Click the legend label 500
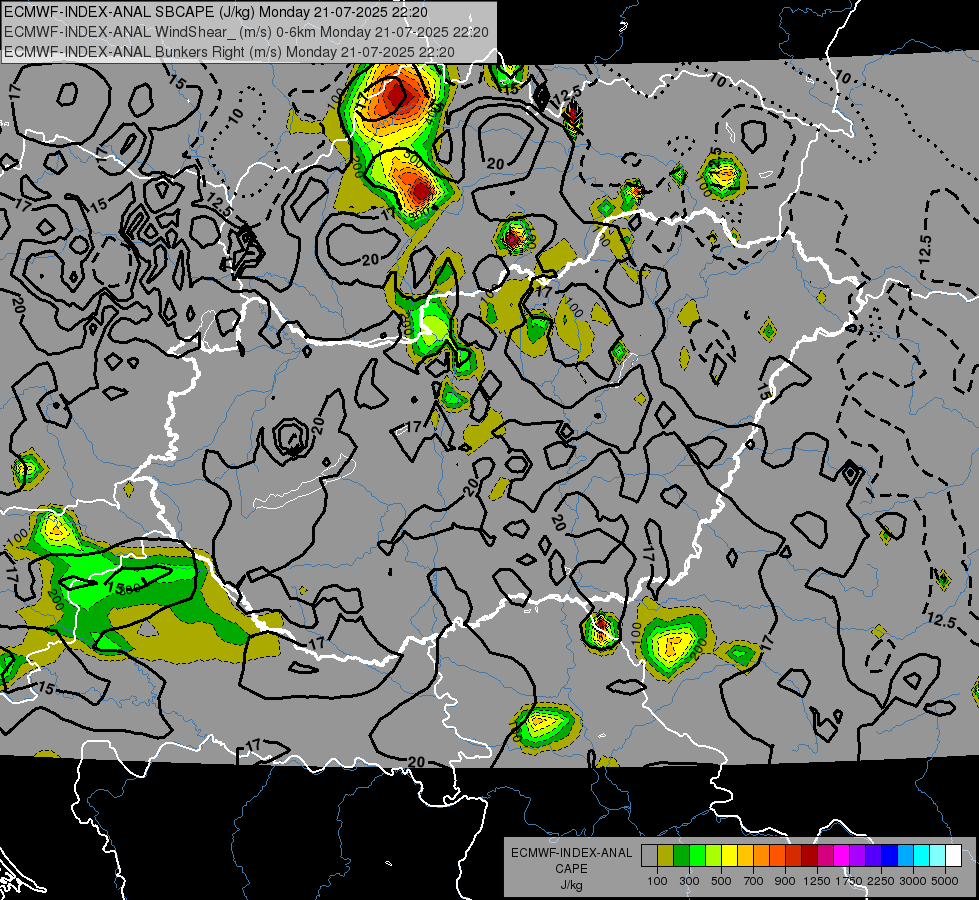The image size is (979, 900). click(722, 881)
